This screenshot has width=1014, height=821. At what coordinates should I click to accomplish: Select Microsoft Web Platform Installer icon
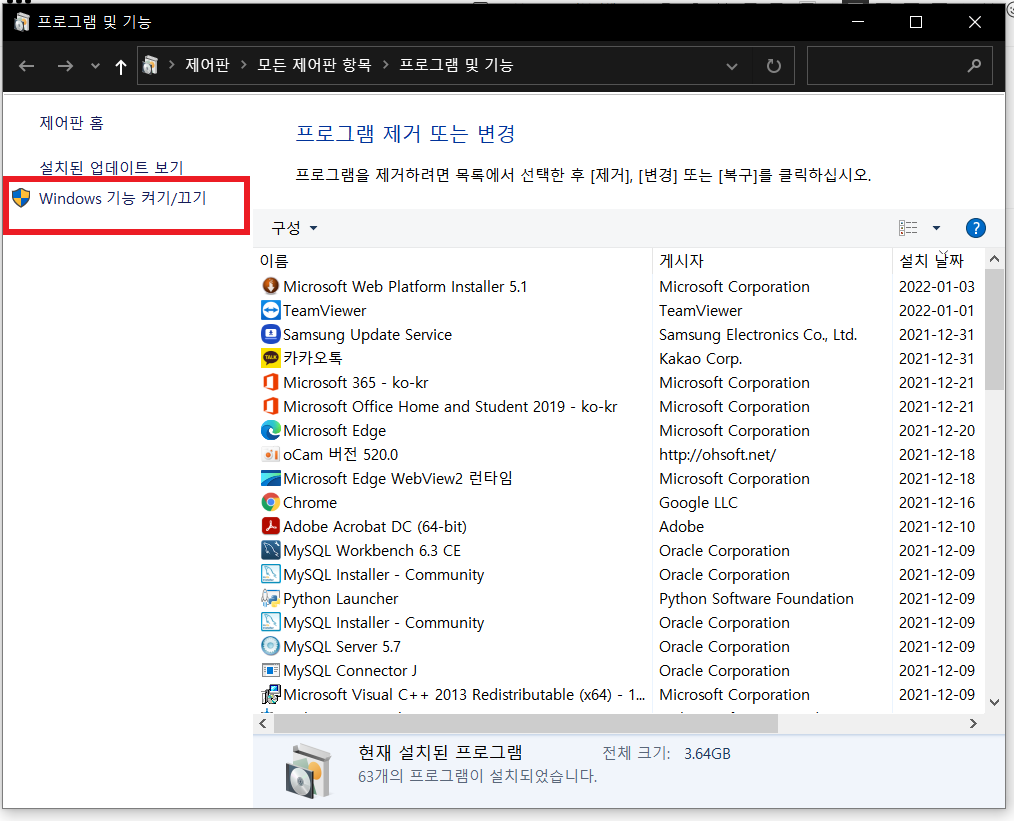tap(270, 286)
